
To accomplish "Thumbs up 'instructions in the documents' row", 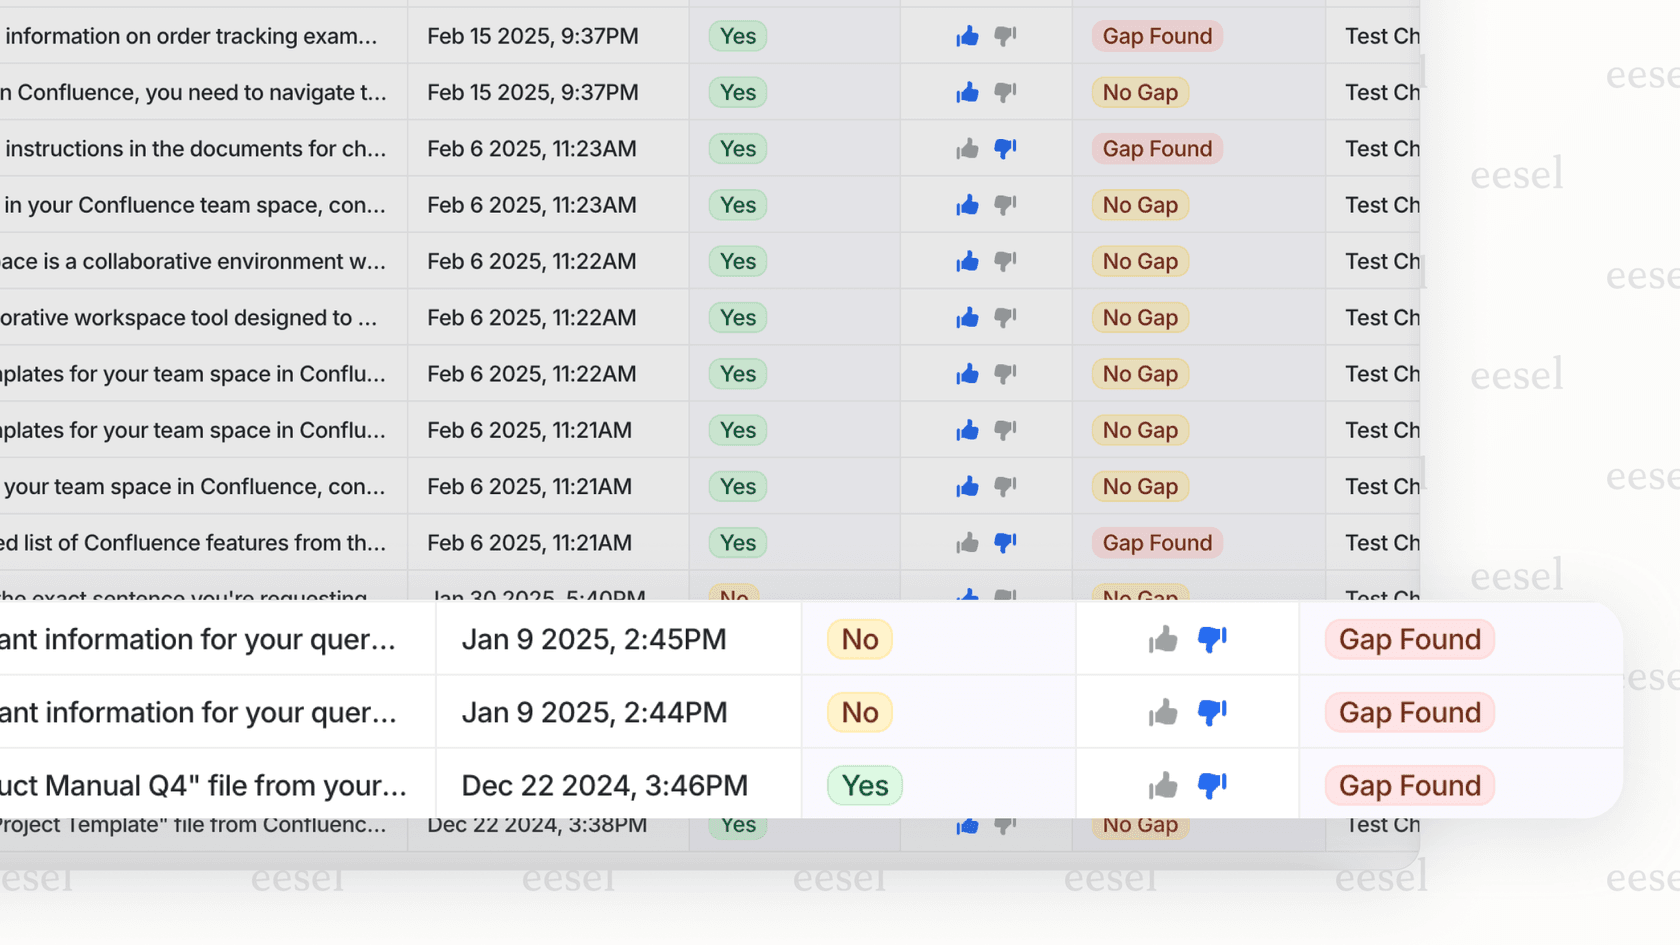I will click(x=967, y=149).
